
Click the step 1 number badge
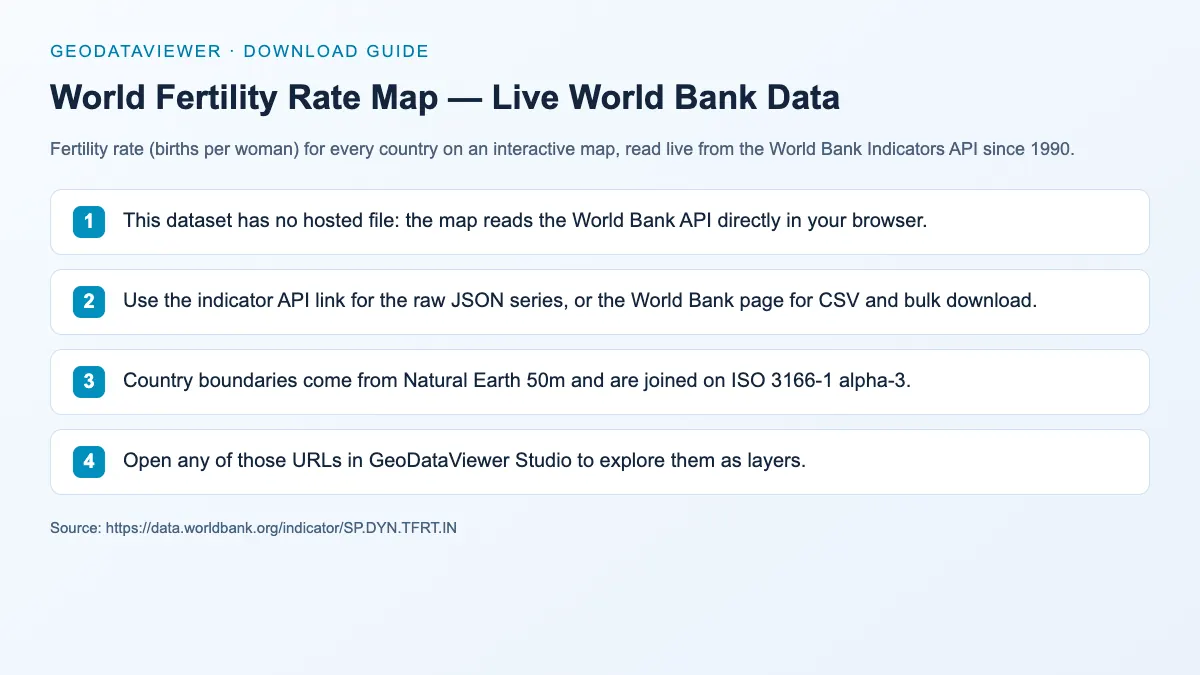[89, 222]
